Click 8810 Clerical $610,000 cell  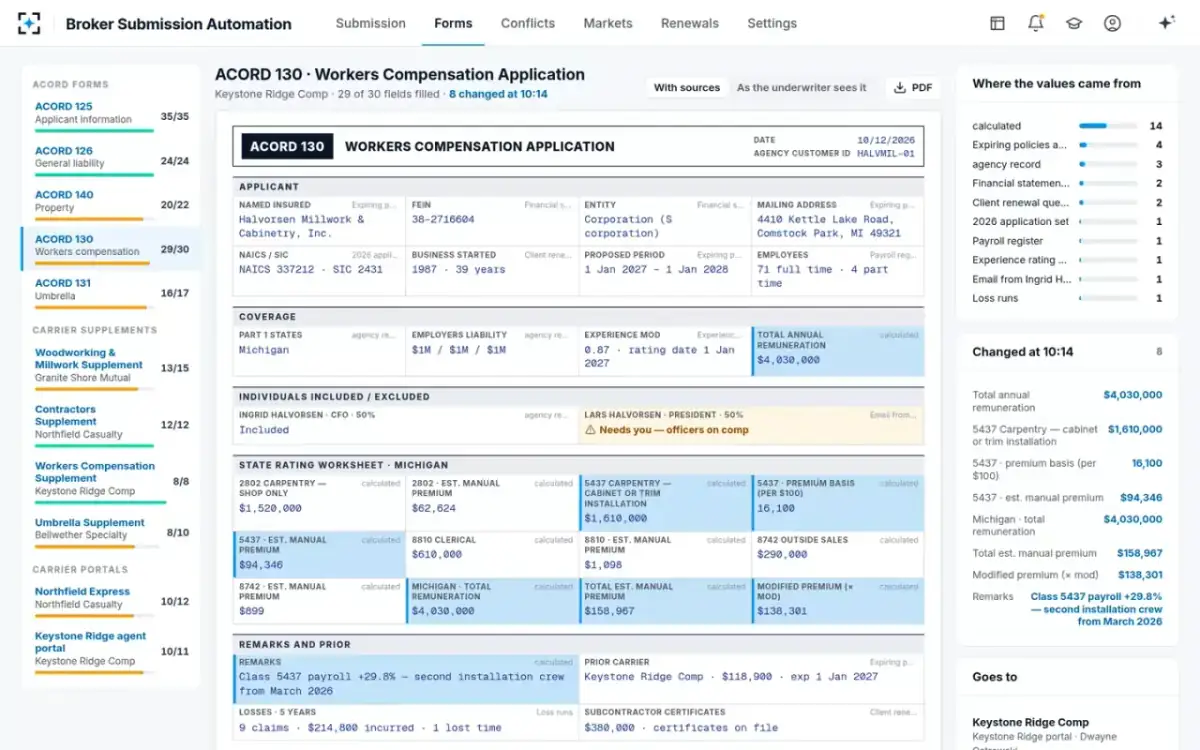[x=492, y=553]
